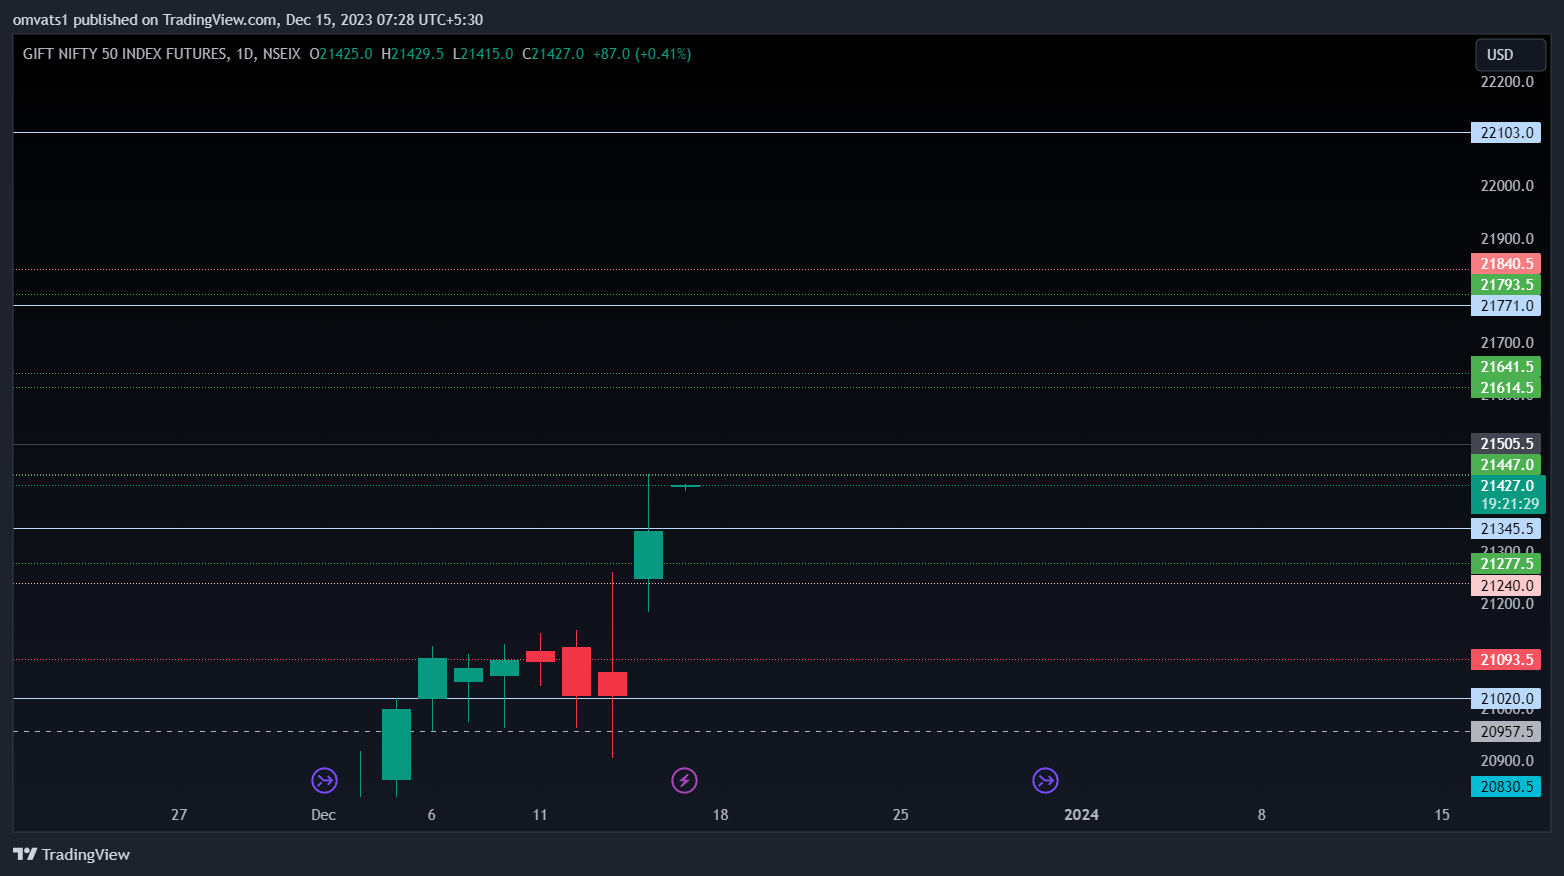
Task: Select the red 21840.5 price label
Action: pyautogui.click(x=1505, y=264)
